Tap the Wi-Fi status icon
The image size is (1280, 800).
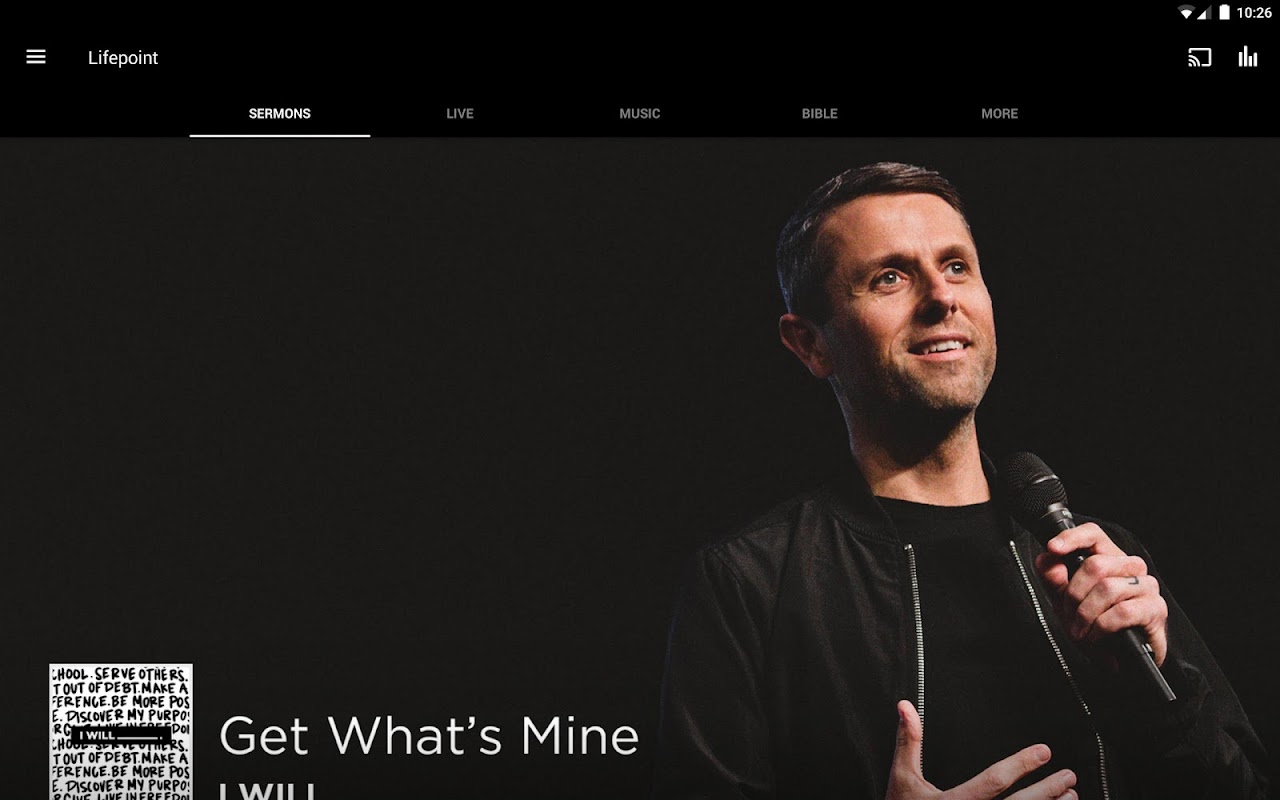click(x=1186, y=13)
